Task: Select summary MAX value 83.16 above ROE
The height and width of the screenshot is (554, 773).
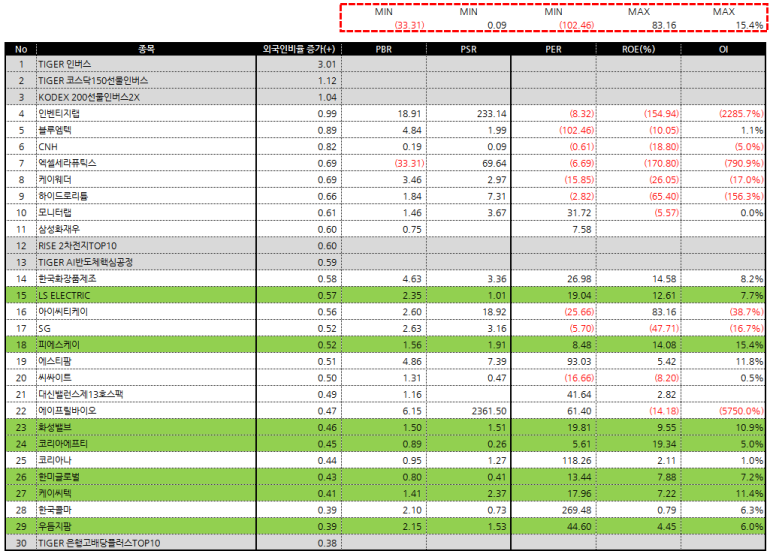Action: click(x=664, y=25)
